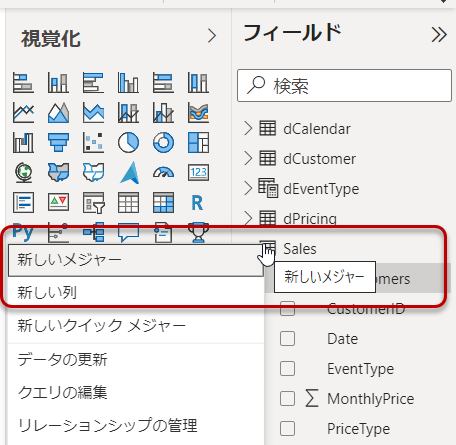Expand the dEventType table
Viewport: 456px width, 445px height.
pyautogui.click(x=248, y=189)
